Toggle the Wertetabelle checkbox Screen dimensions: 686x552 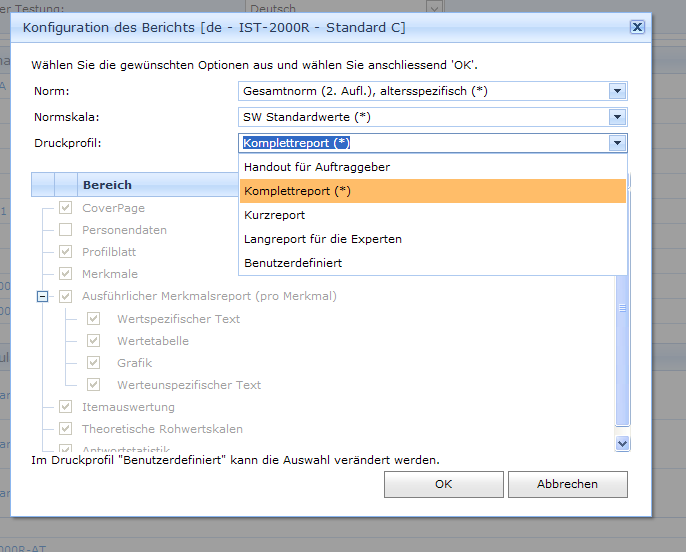click(x=94, y=341)
